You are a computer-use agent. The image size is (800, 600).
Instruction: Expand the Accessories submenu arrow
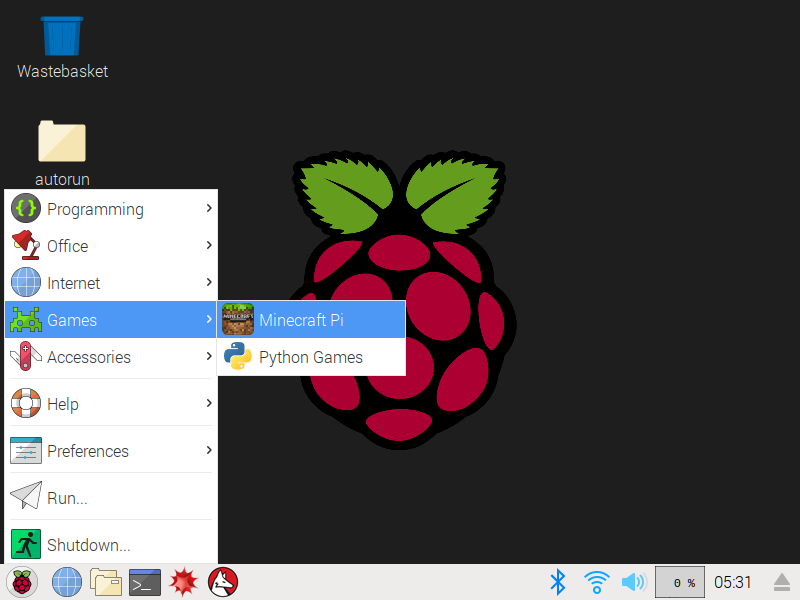point(209,356)
